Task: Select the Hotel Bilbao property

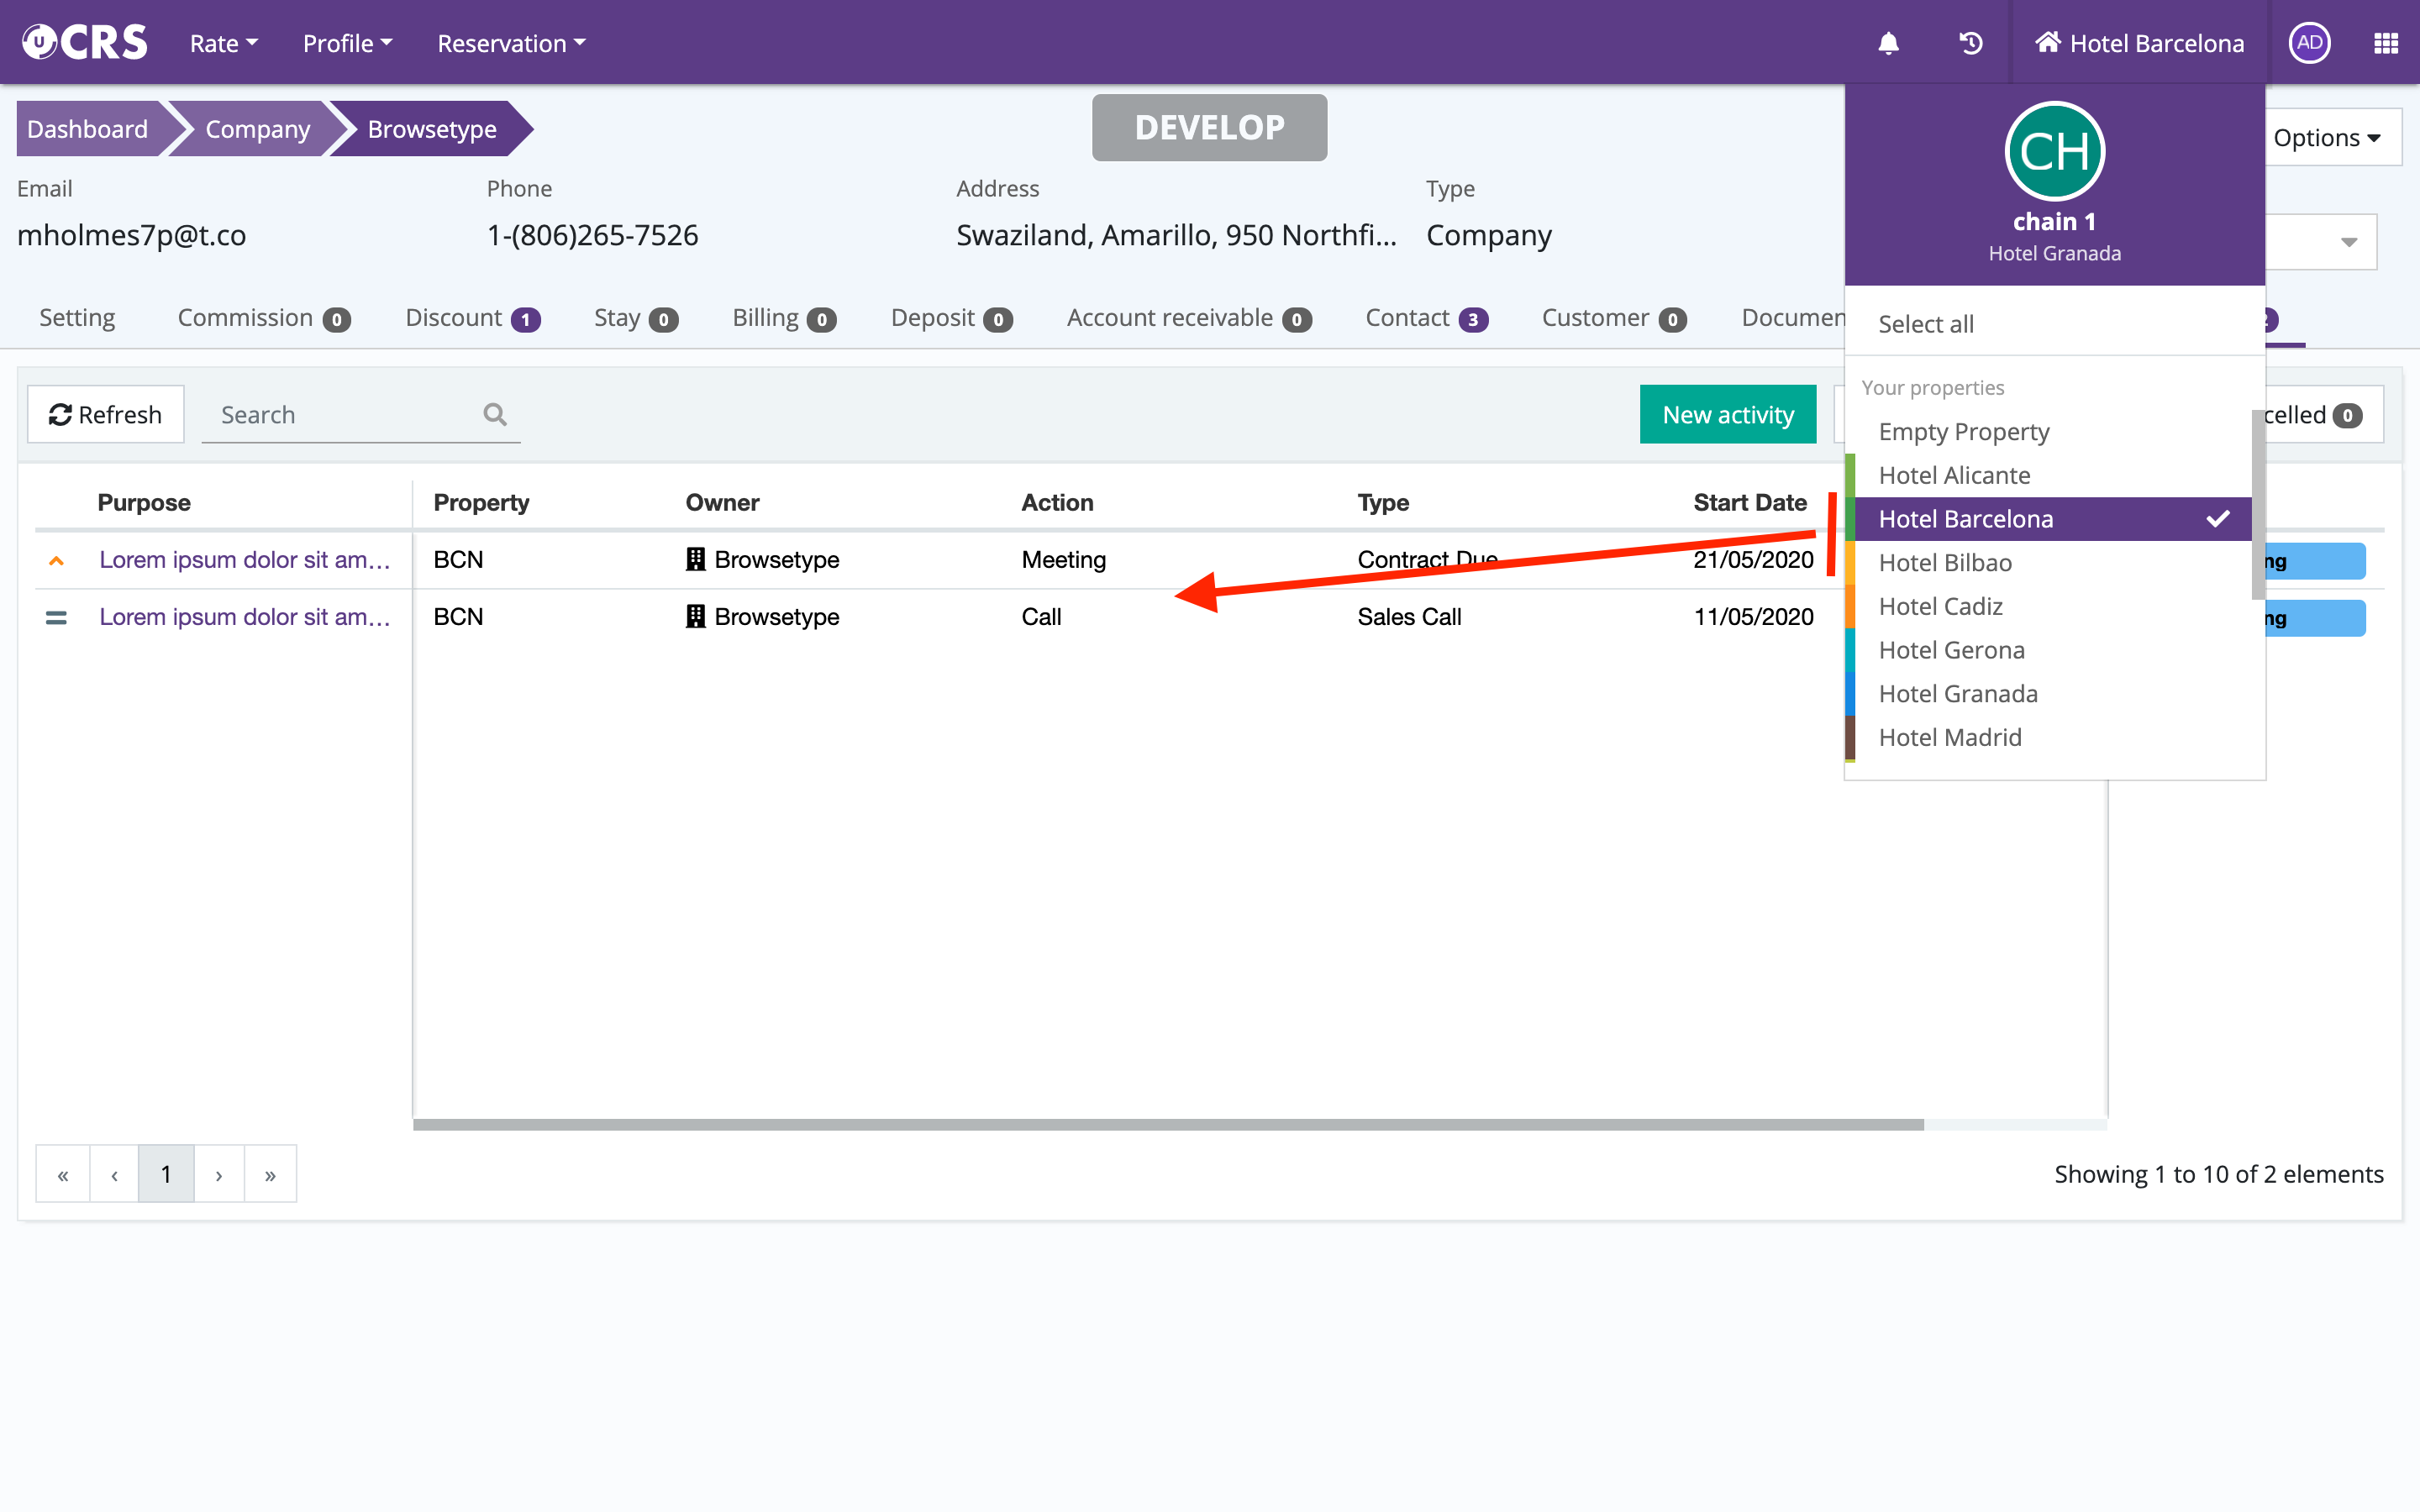Action: pyautogui.click(x=1945, y=563)
